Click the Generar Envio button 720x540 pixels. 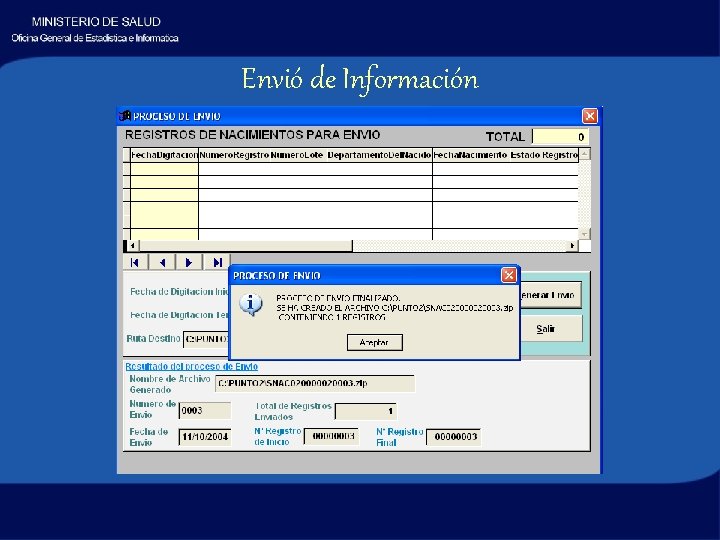(x=551, y=295)
